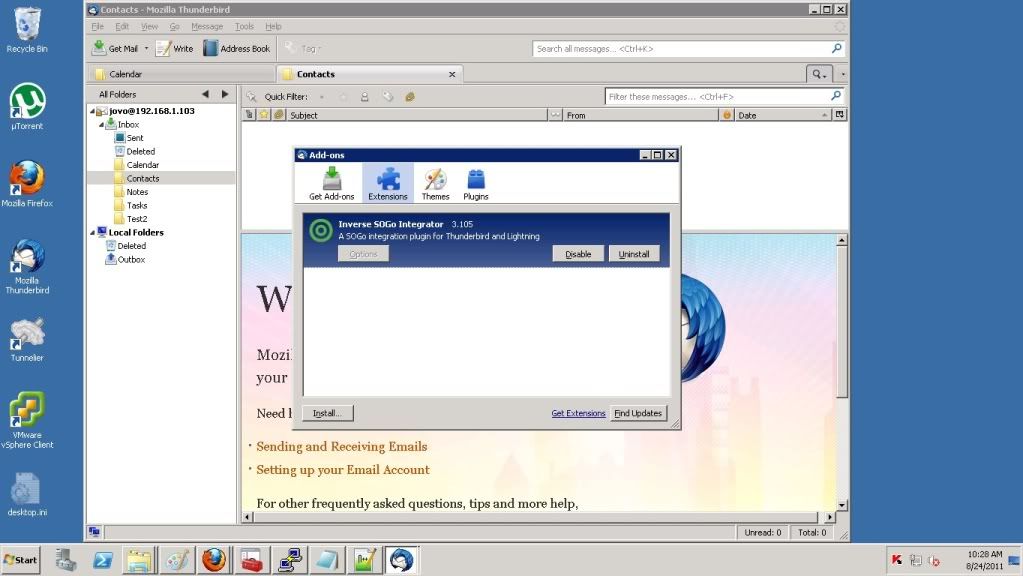
Task: Open the Get Mail dropdown arrow
Action: (x=146, y=48)
